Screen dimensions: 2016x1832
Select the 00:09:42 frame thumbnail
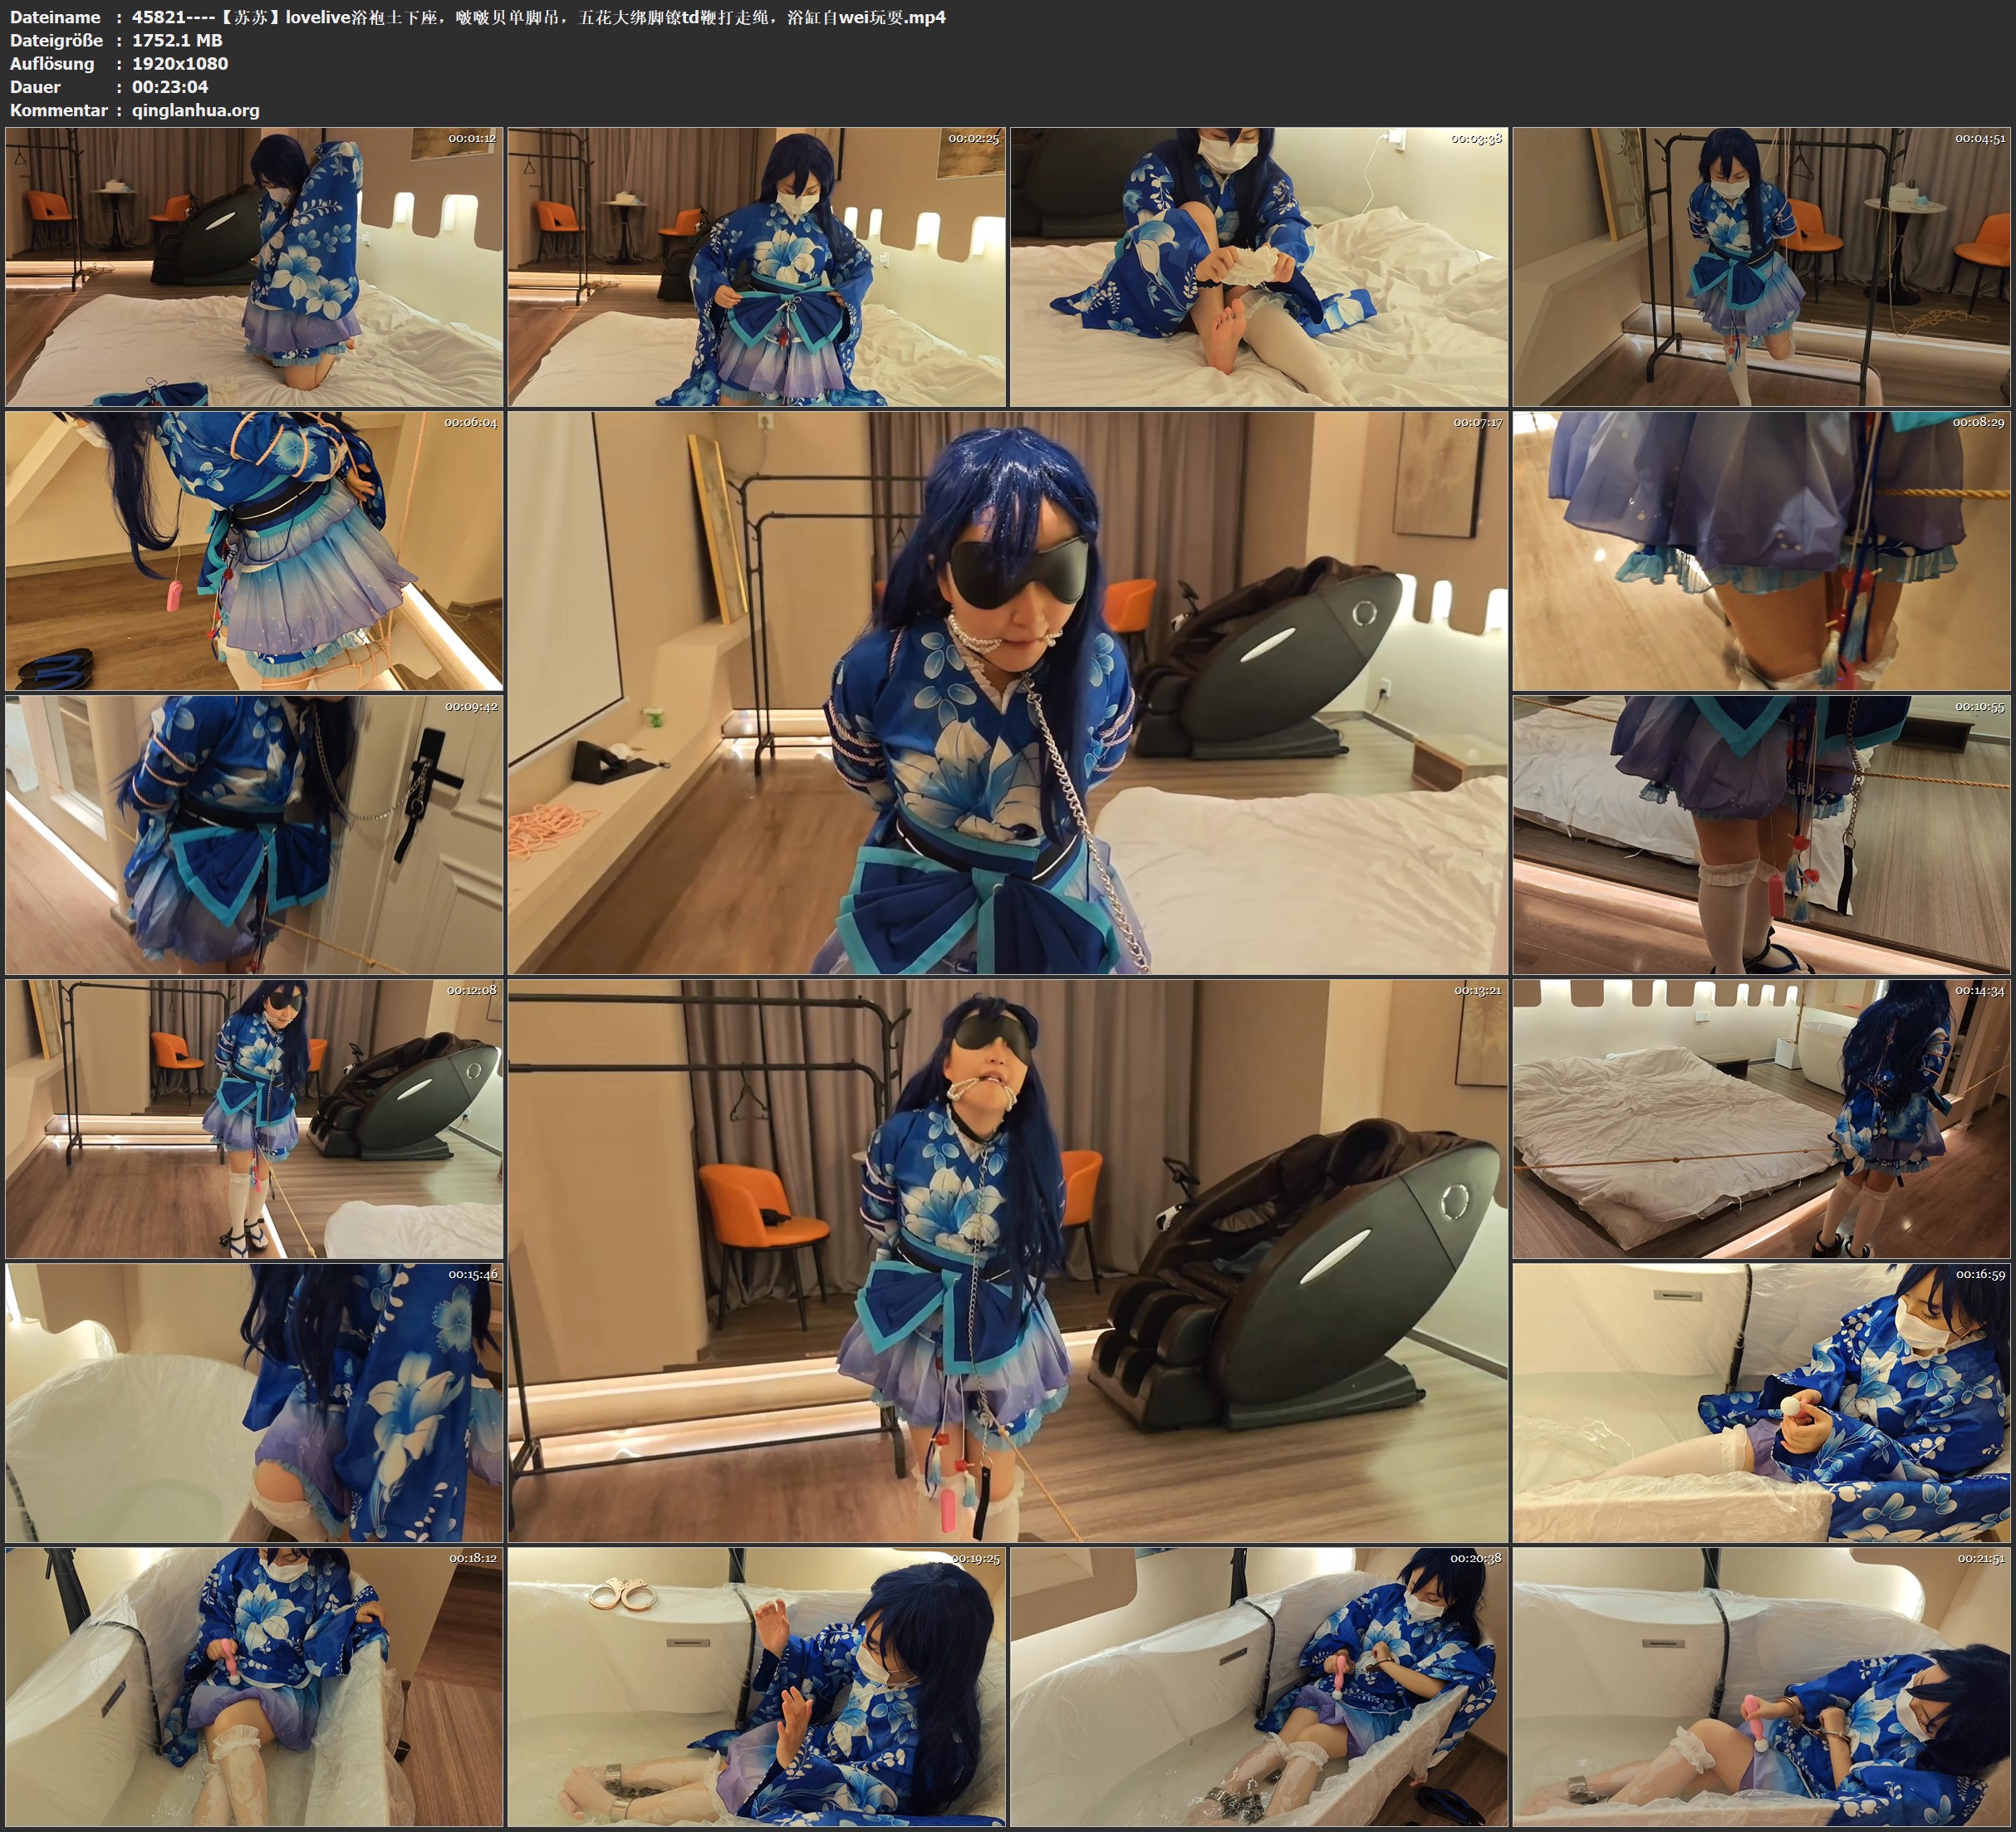(254, 835)
